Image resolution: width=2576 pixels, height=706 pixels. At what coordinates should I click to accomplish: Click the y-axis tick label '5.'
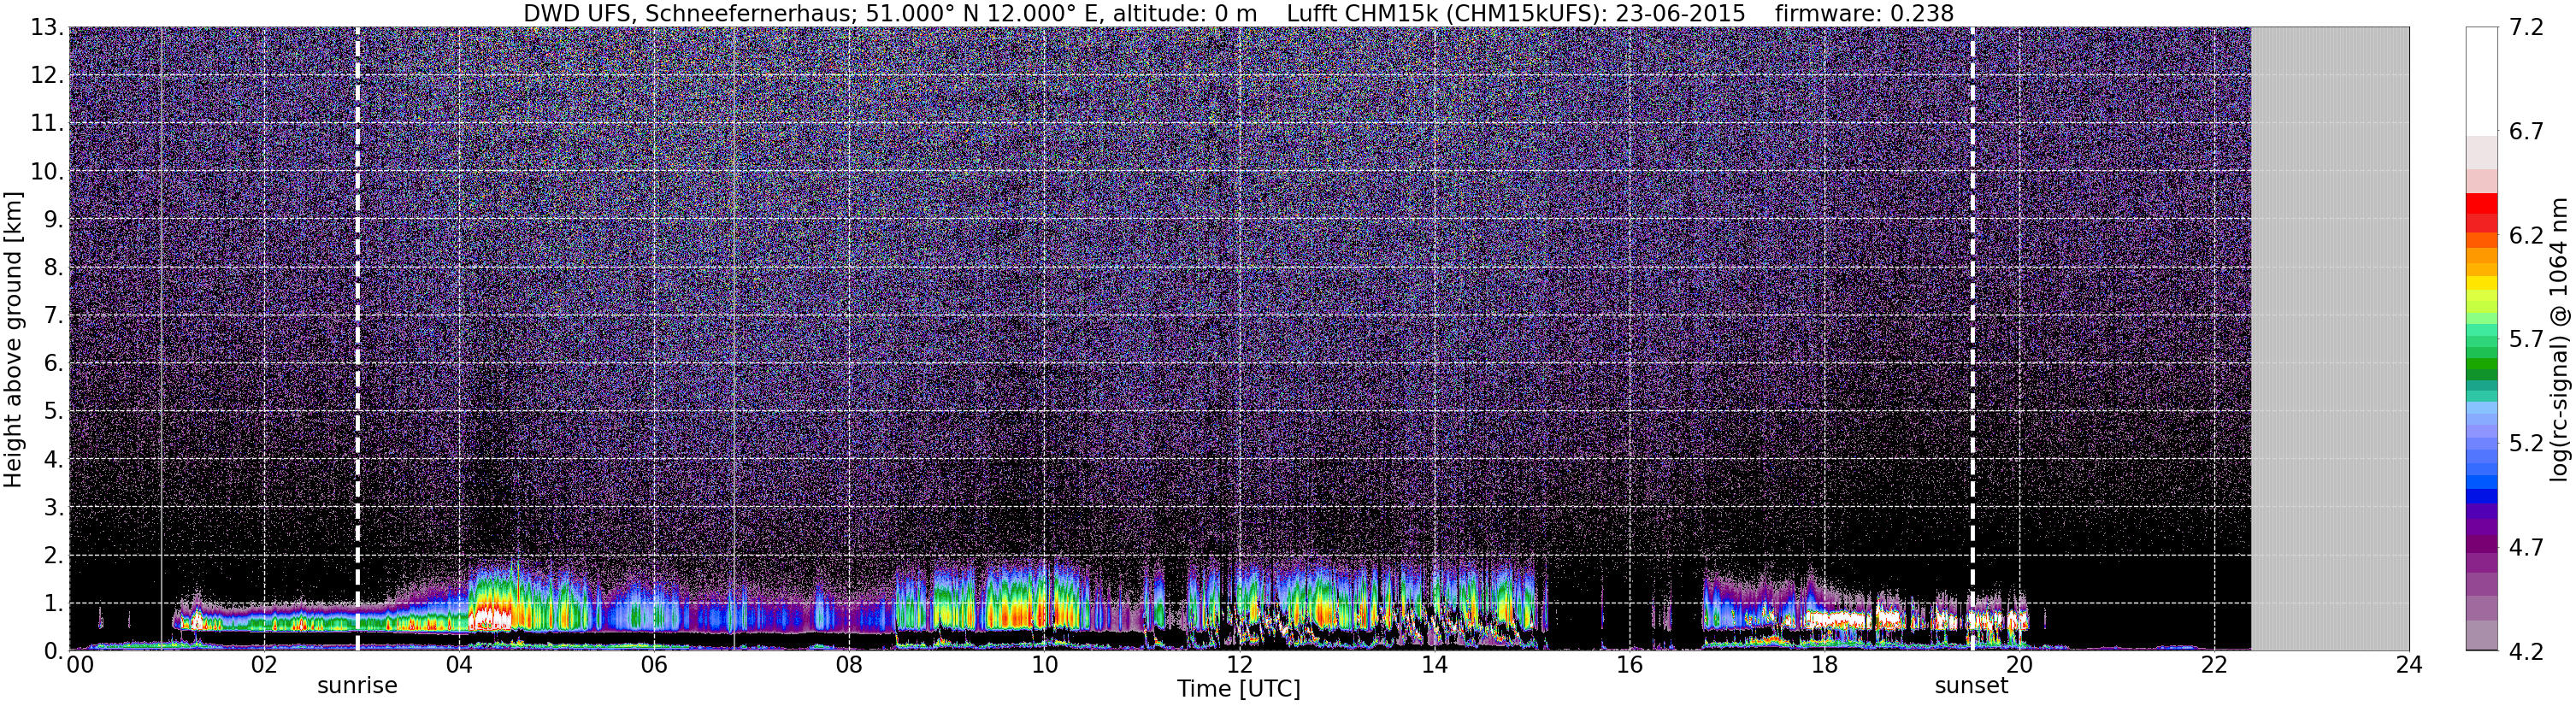click(53, 412)
